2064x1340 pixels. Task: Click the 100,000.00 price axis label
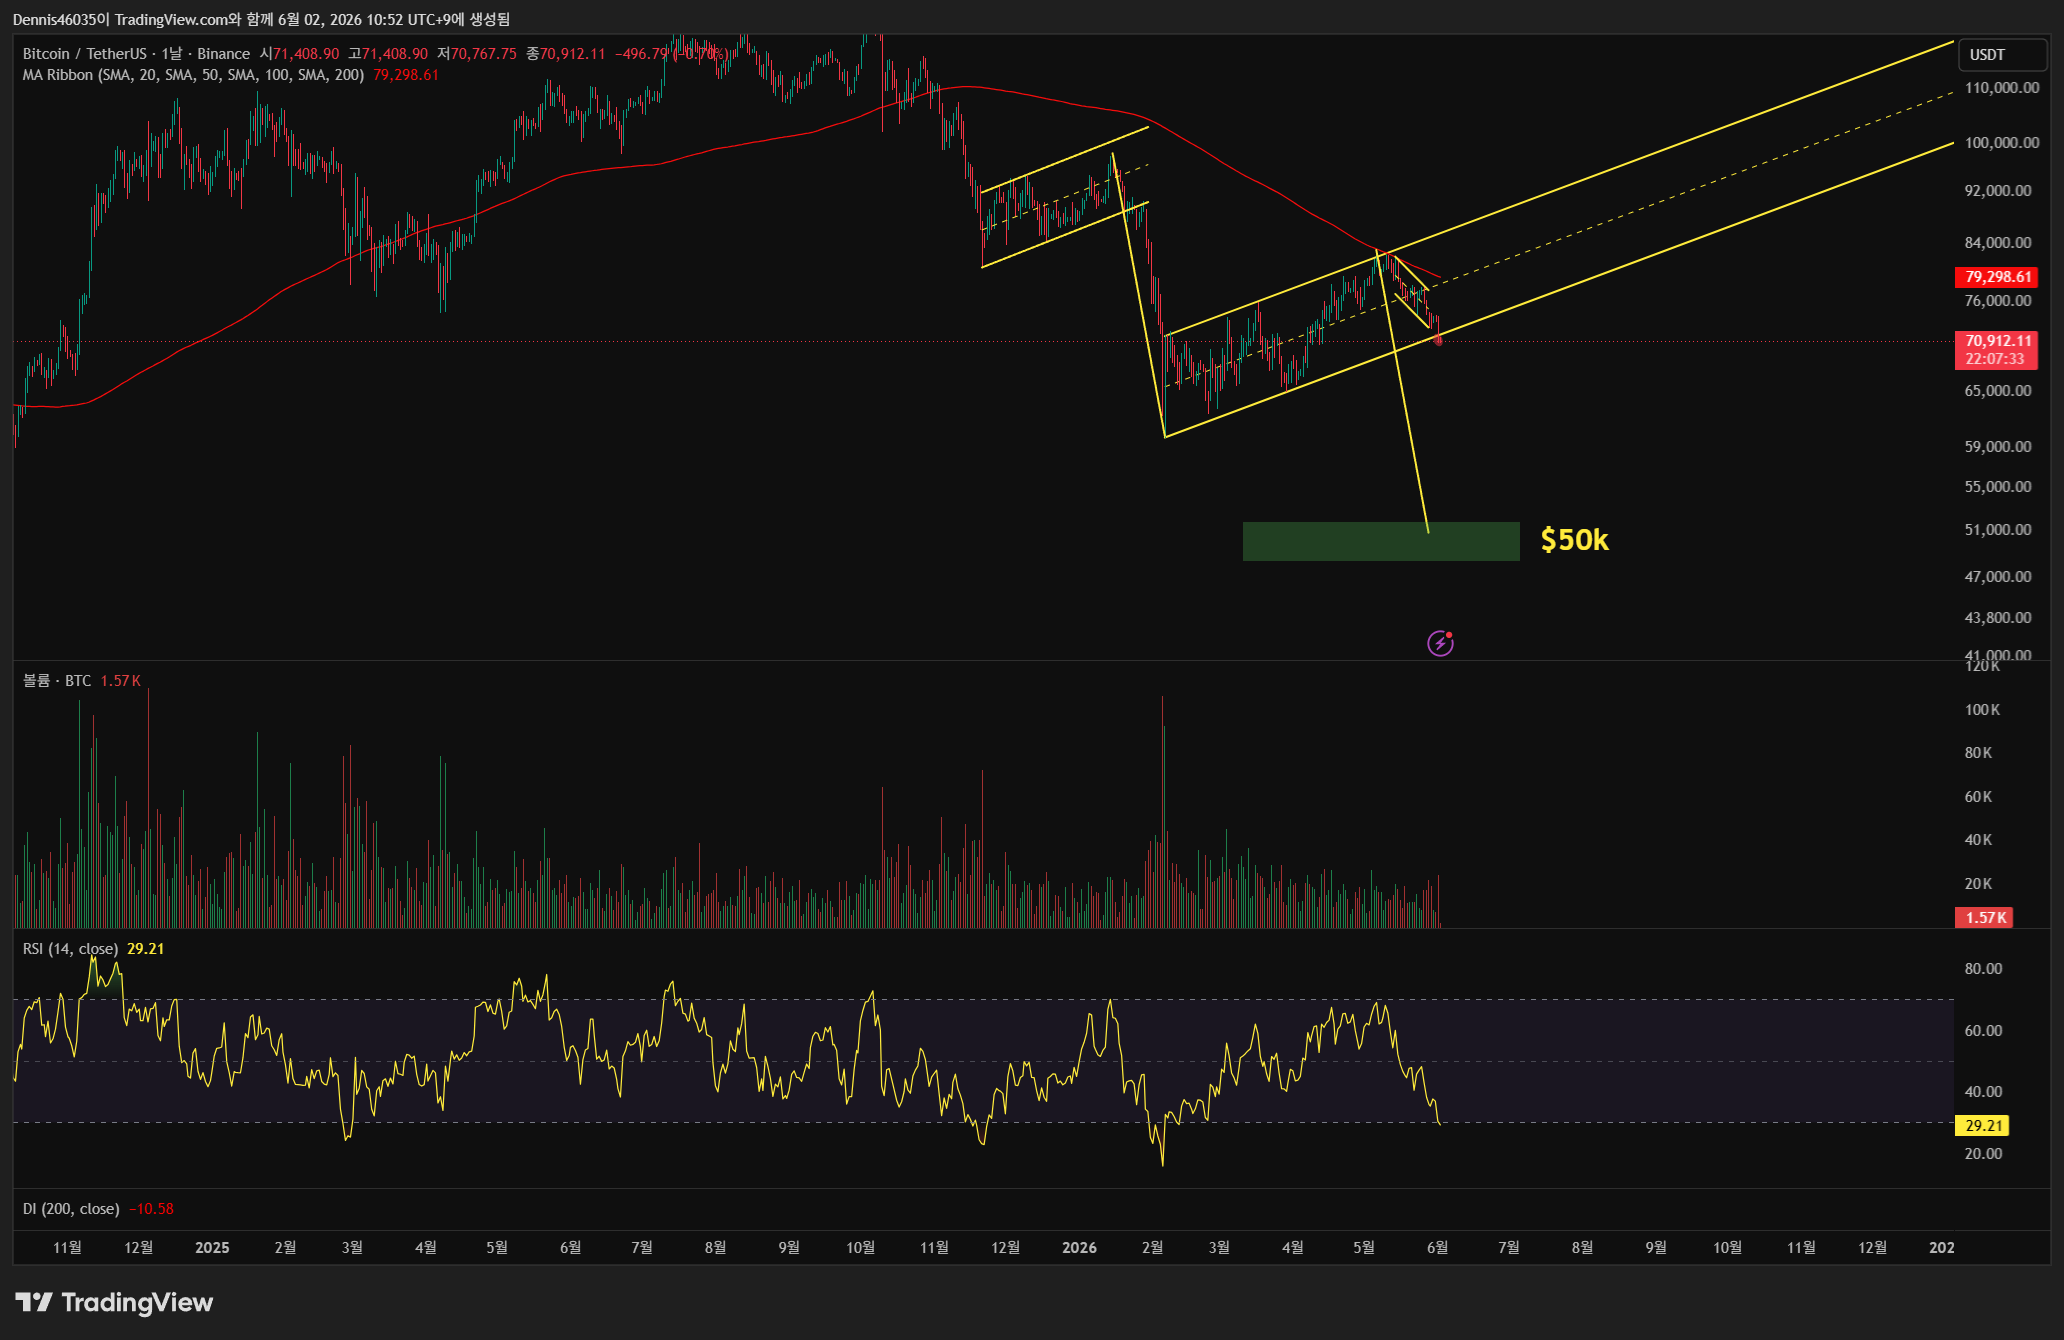[2002, 143]
